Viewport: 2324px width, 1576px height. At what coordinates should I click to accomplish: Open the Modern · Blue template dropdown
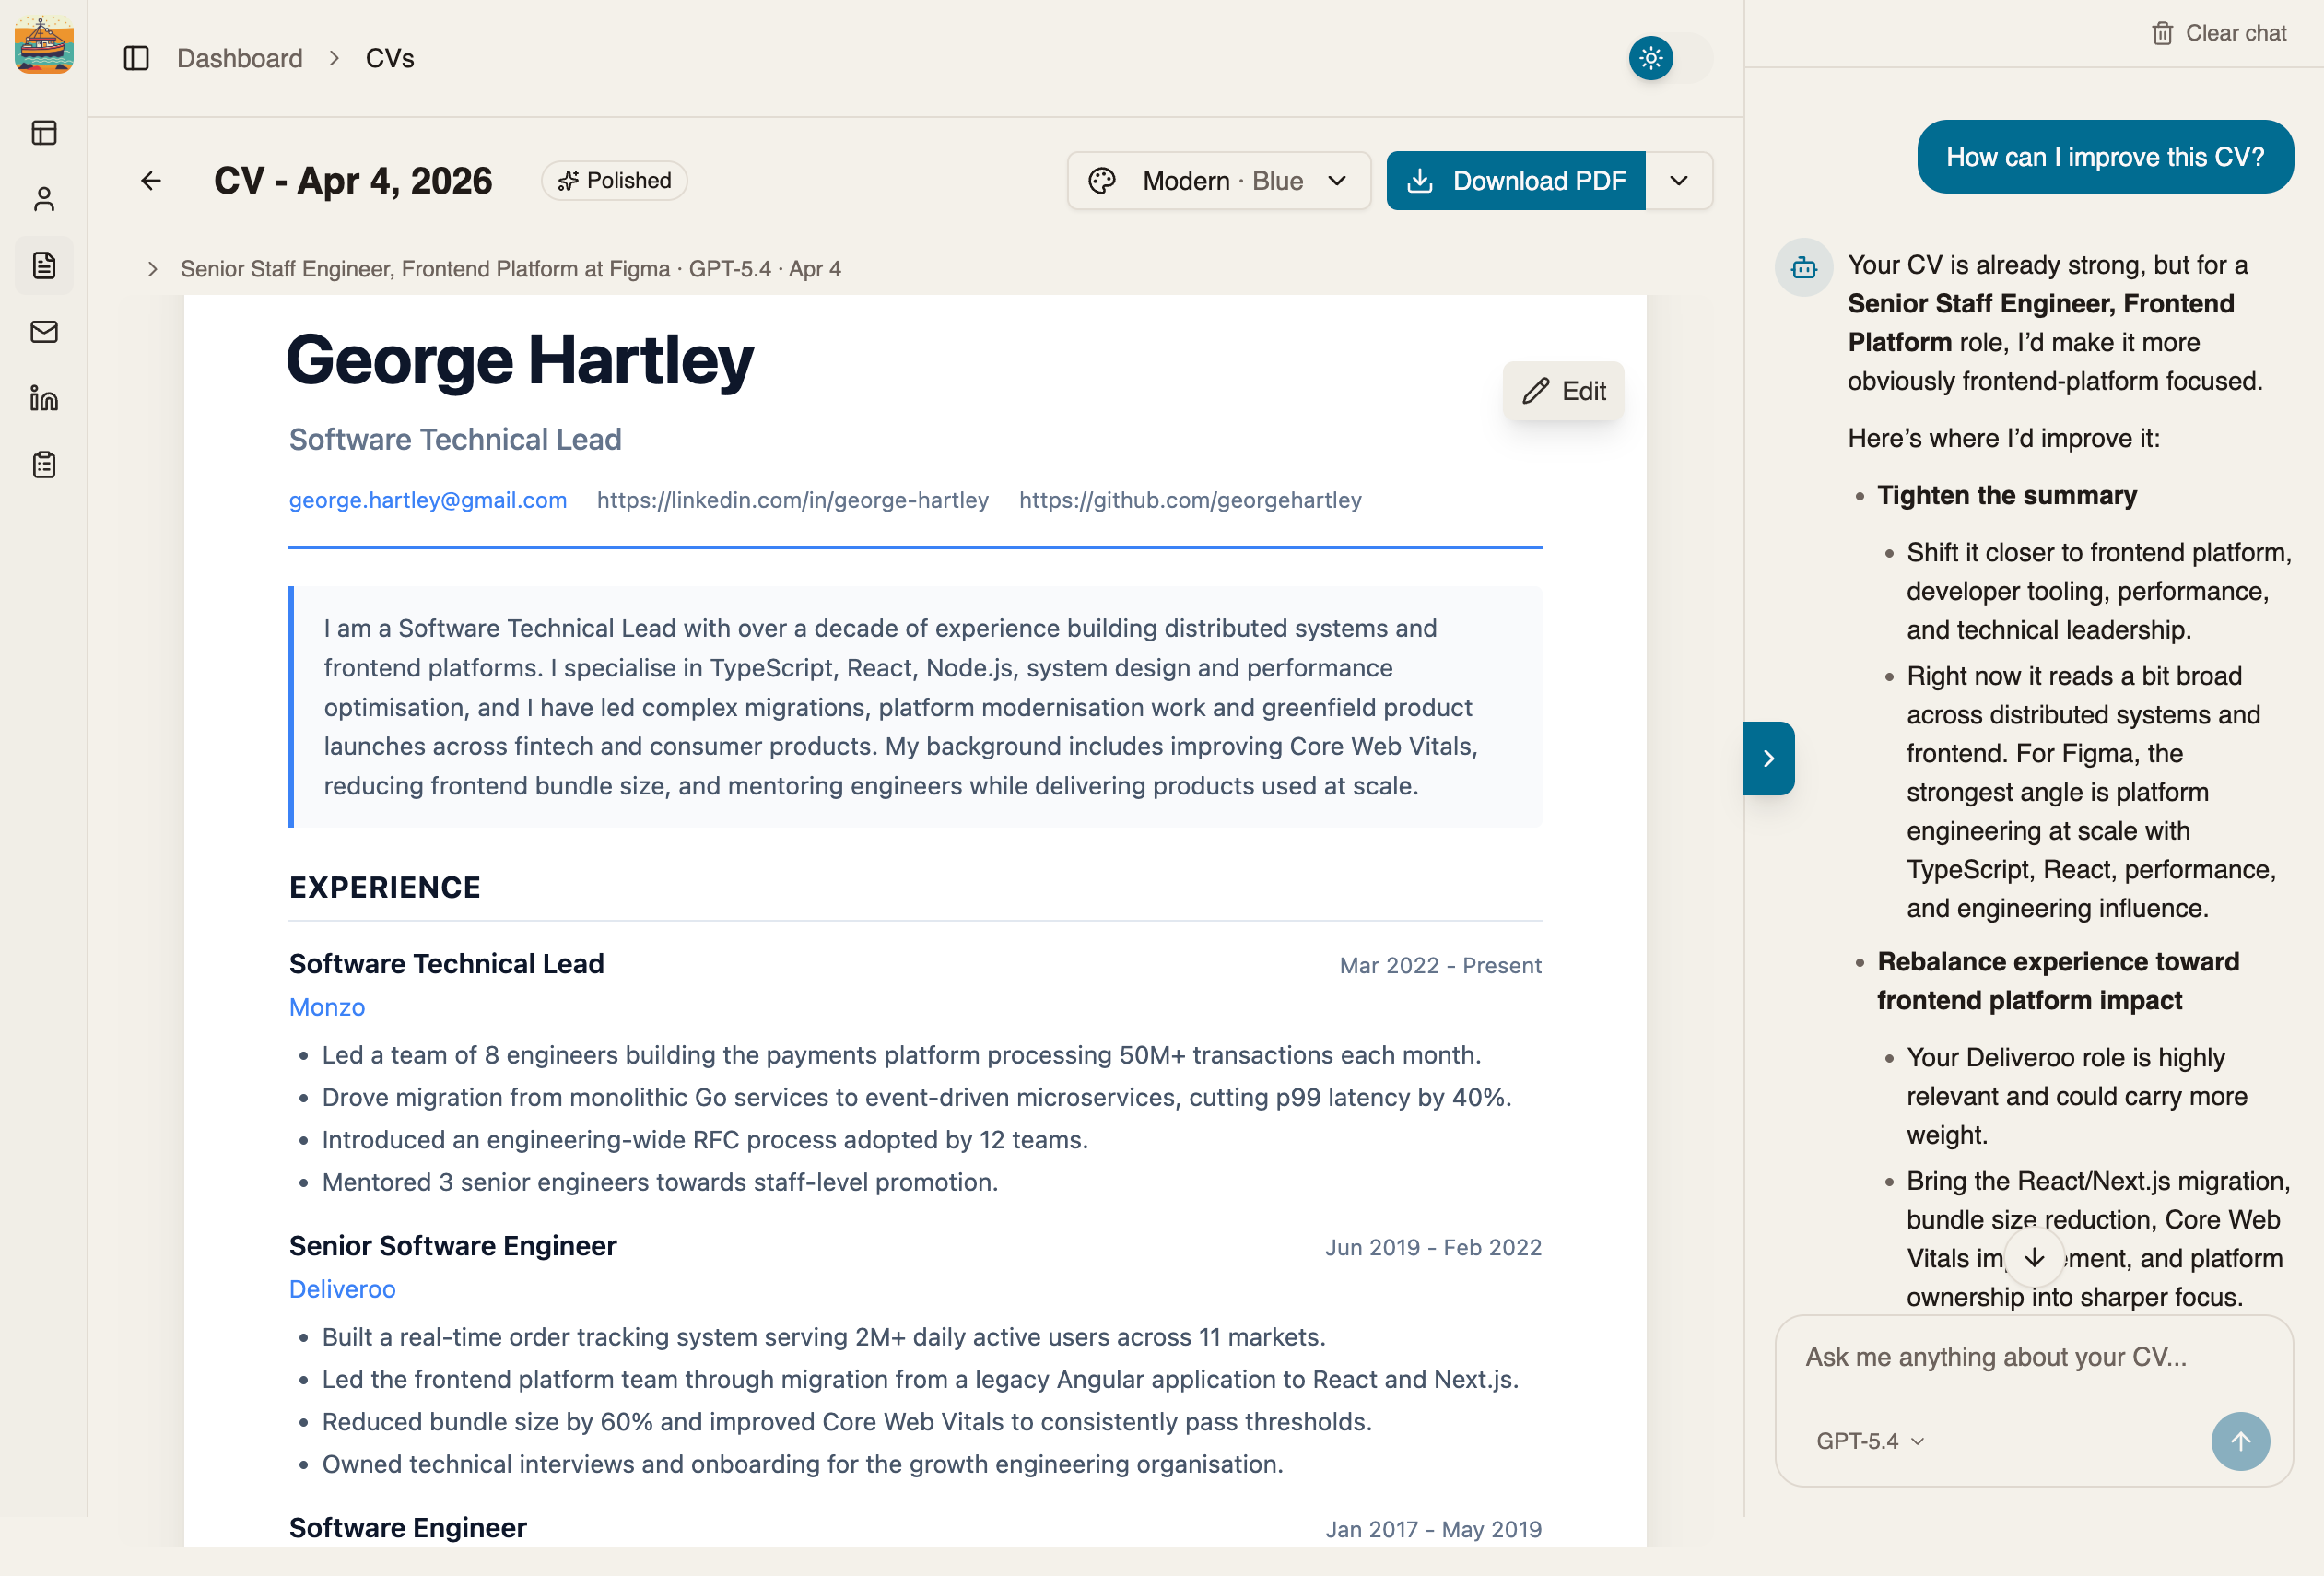tap(1218, 180)
